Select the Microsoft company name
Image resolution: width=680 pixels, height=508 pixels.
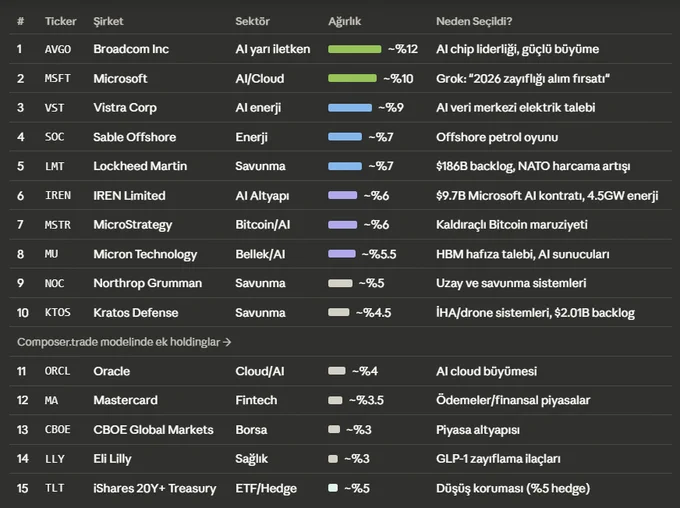[120, 79]
